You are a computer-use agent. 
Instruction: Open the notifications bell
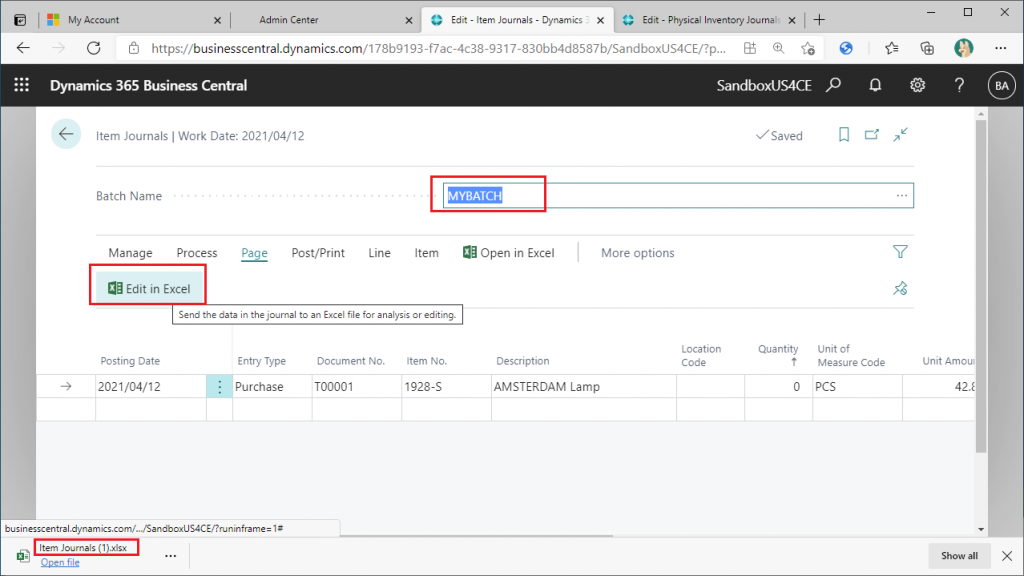pyautogui.click(x=875, y=85)
